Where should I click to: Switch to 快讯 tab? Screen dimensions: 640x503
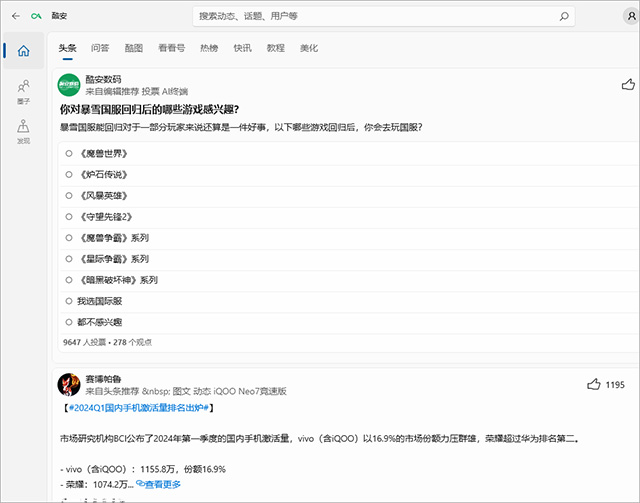tap(242, 48)
